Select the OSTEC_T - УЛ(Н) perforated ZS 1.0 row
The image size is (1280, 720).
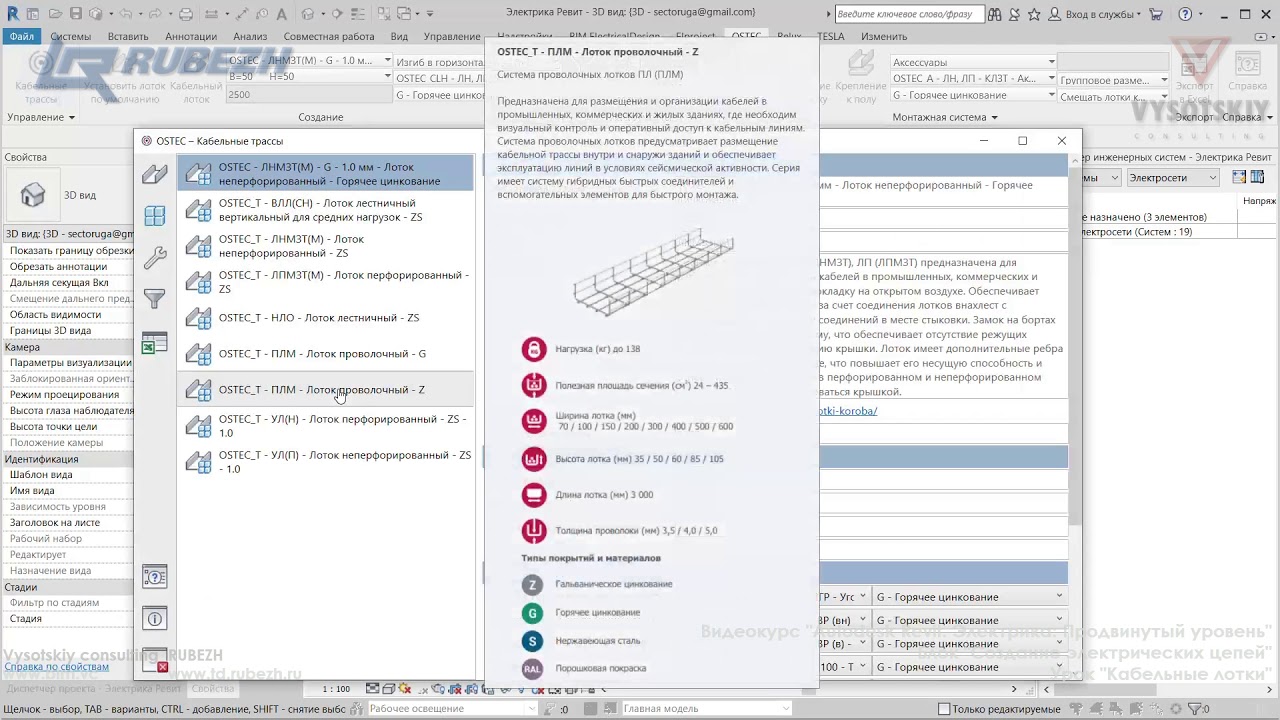(325, 426)
